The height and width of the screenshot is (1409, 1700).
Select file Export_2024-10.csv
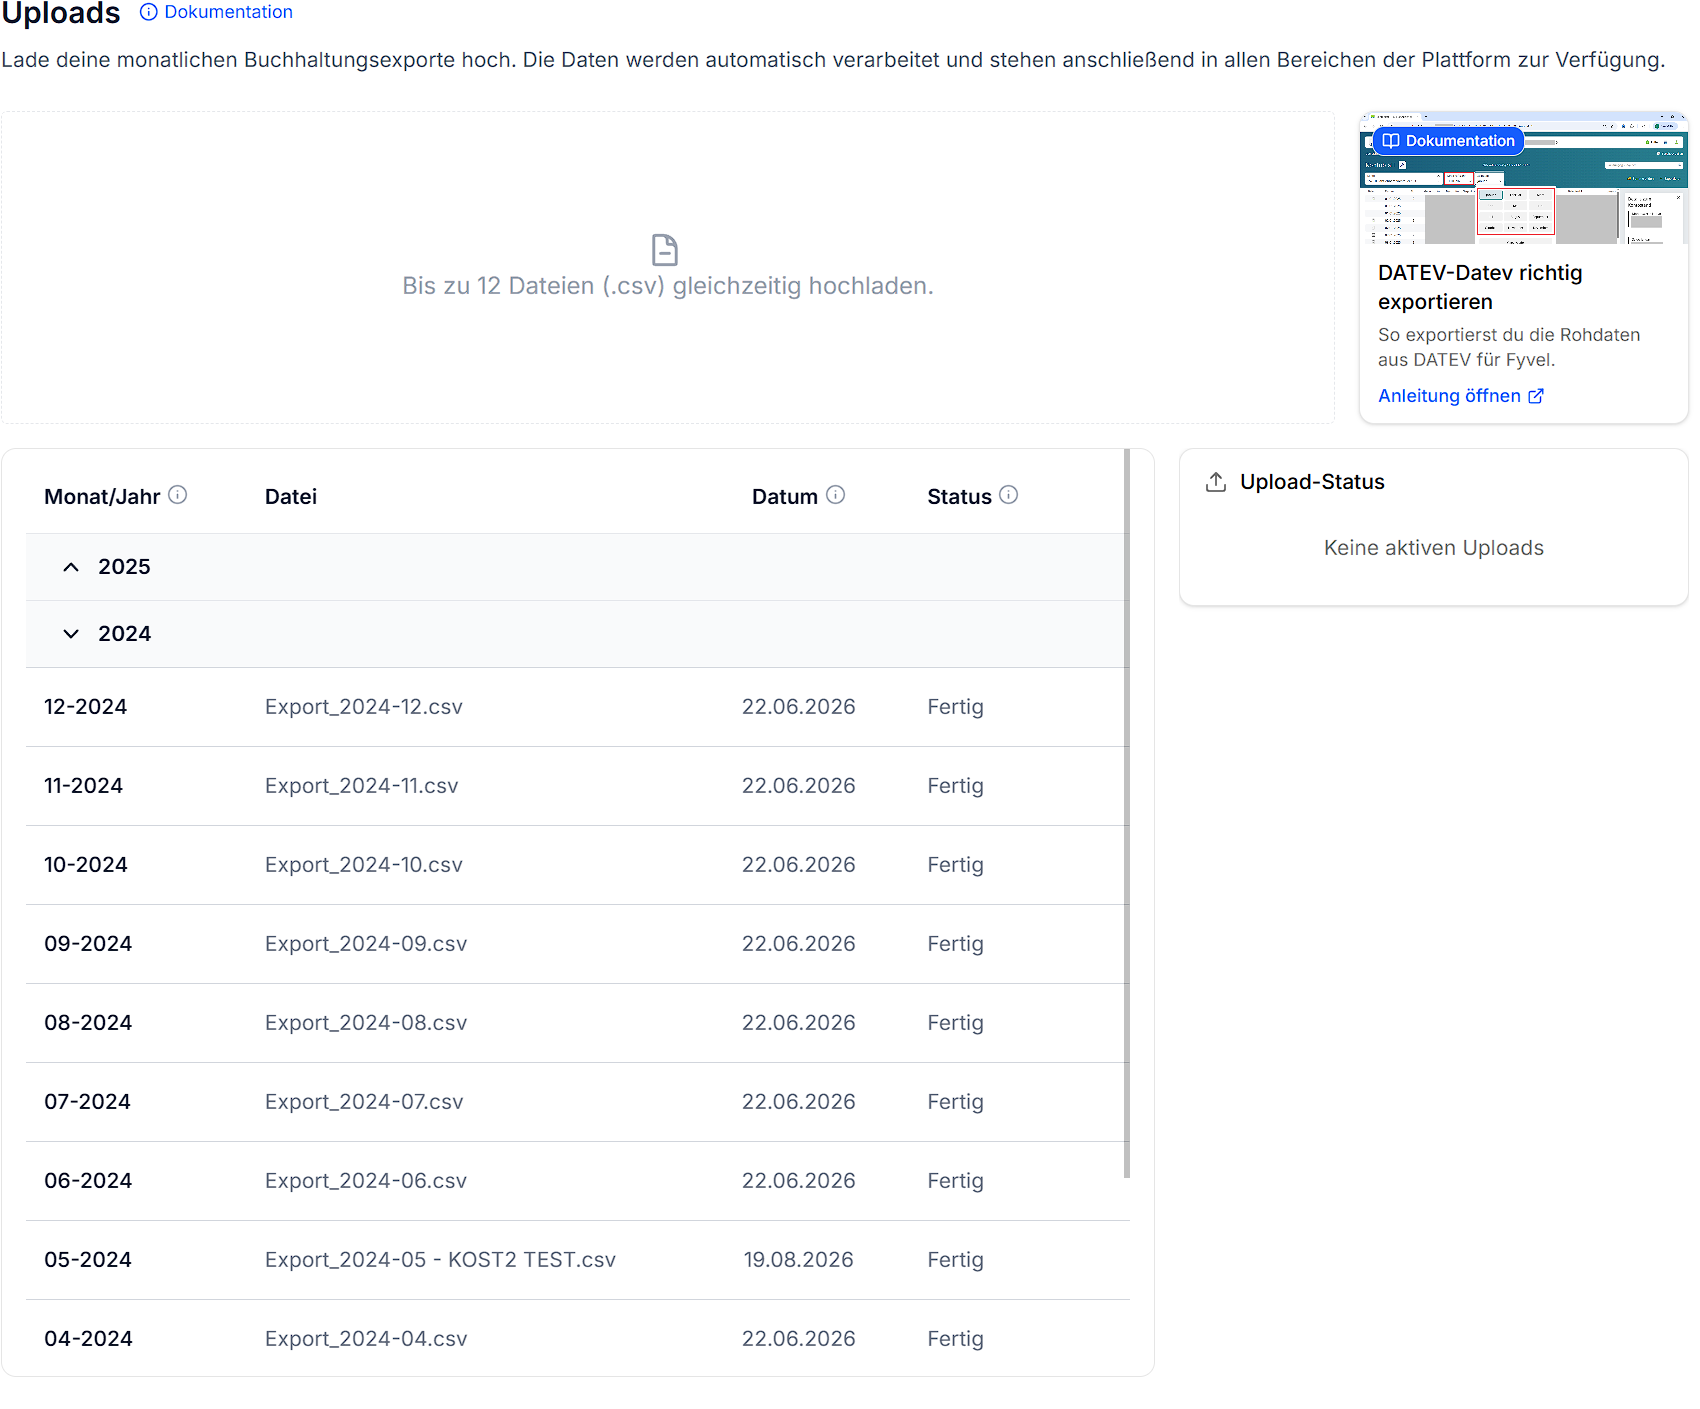point(364,865)
